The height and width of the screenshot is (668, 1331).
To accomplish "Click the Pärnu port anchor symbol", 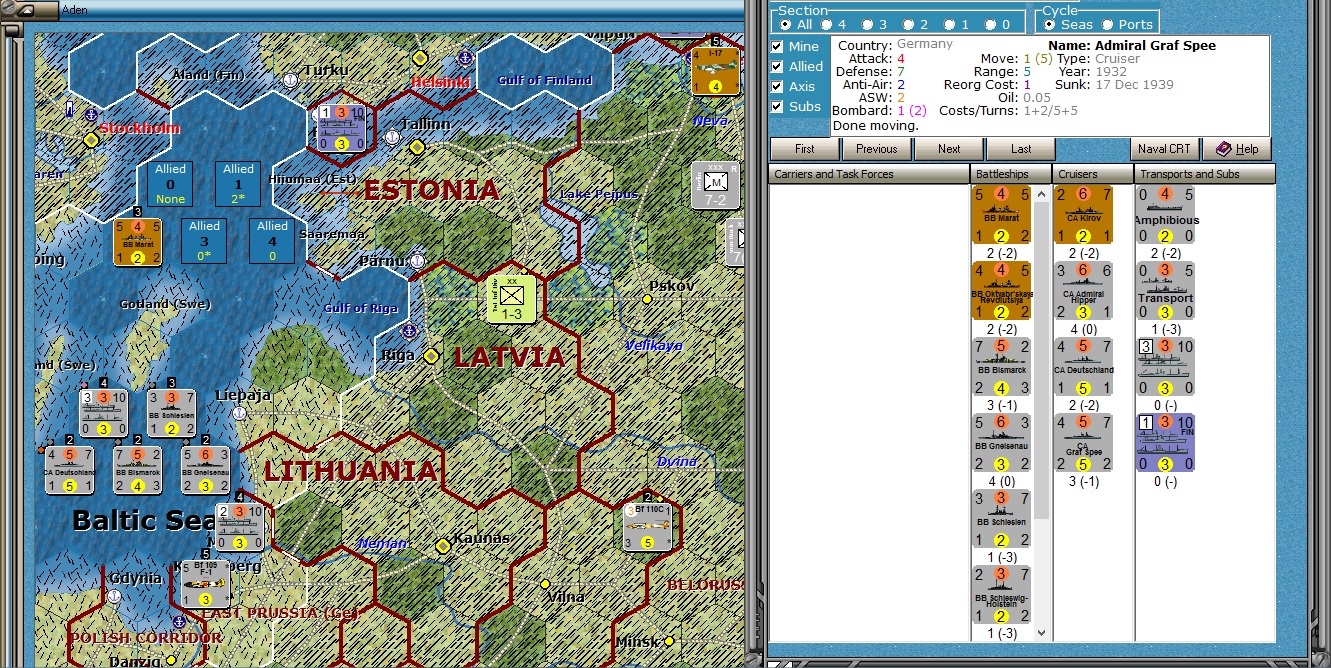I will click(x=418, y=261).
